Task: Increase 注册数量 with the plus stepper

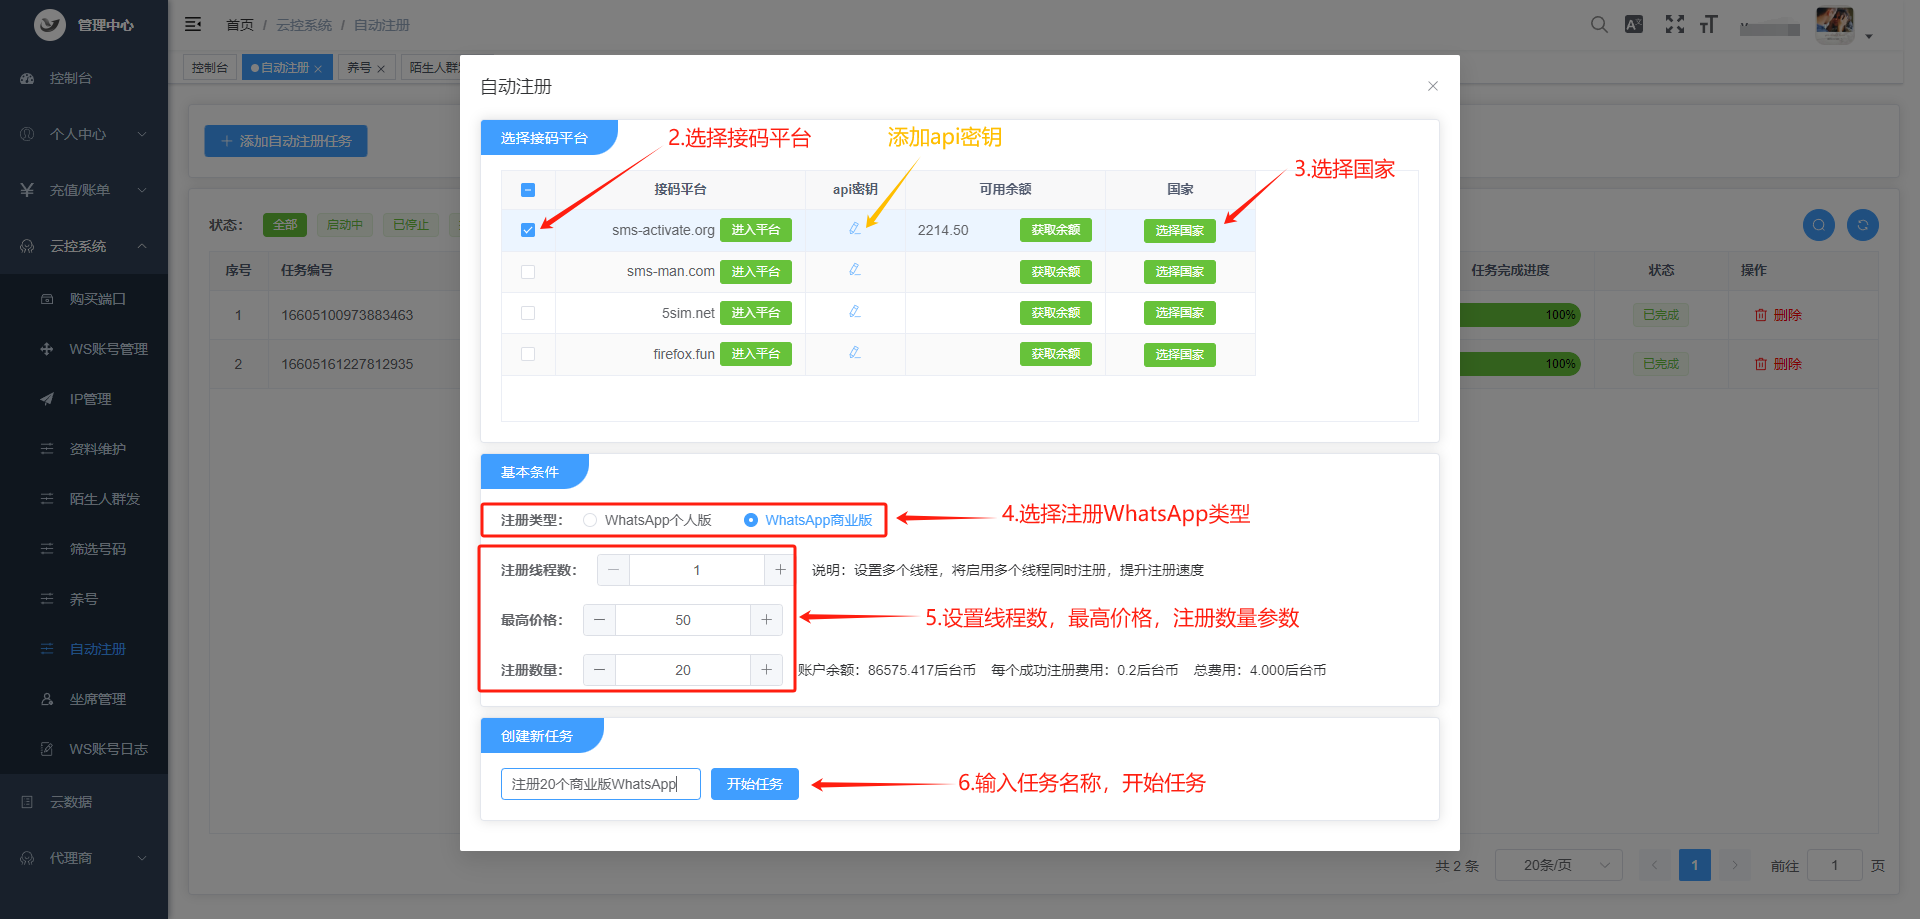Action: click(766, 670)
